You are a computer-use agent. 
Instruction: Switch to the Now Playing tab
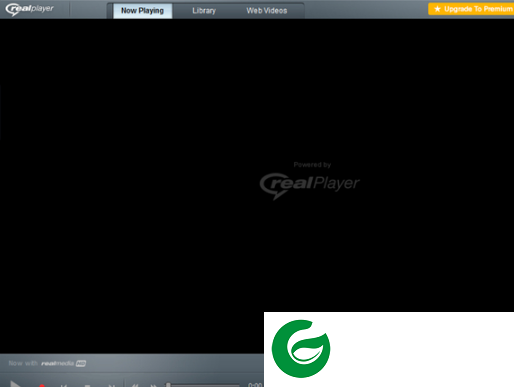click(x=143, y=11)
